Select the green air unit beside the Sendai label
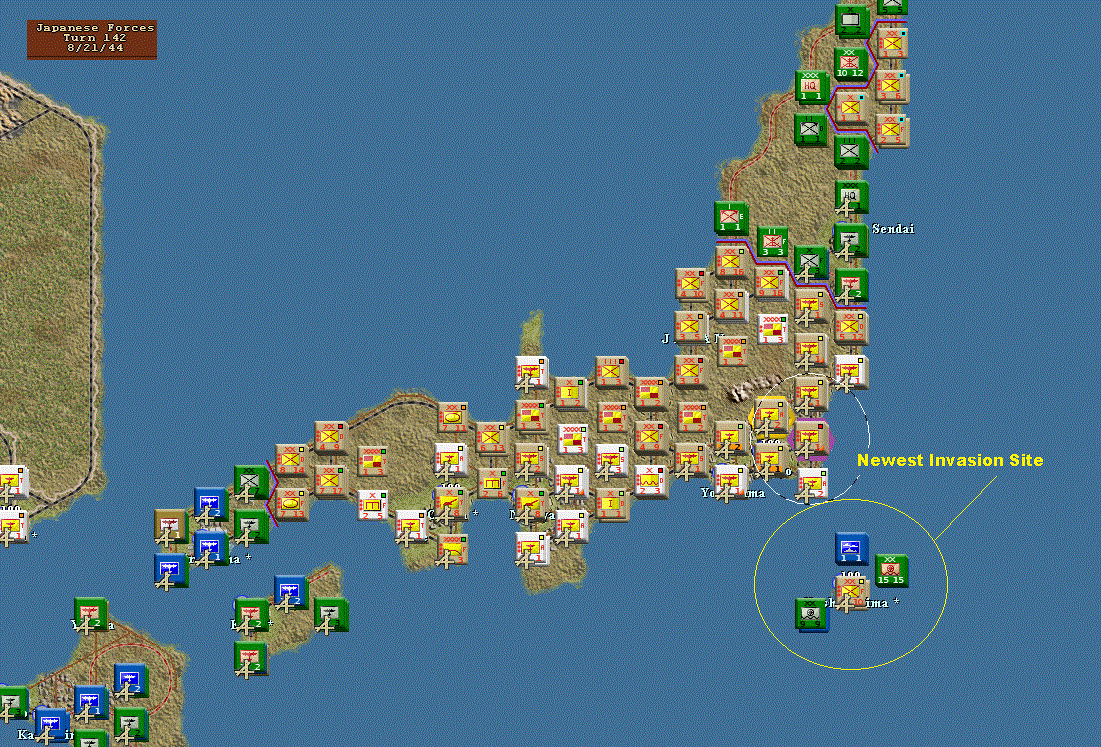Screen dimensions: 1101x747 [851, 240]
